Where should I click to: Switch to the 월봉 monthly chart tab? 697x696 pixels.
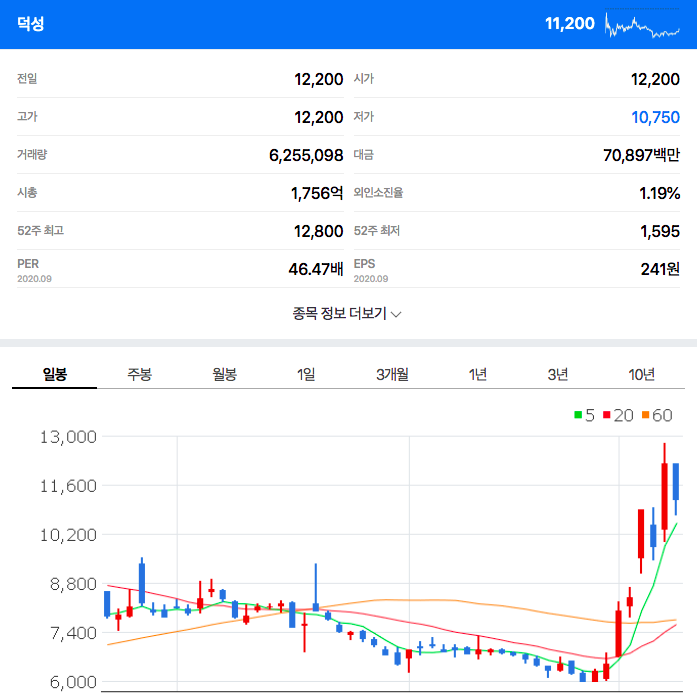click(224, 374)
